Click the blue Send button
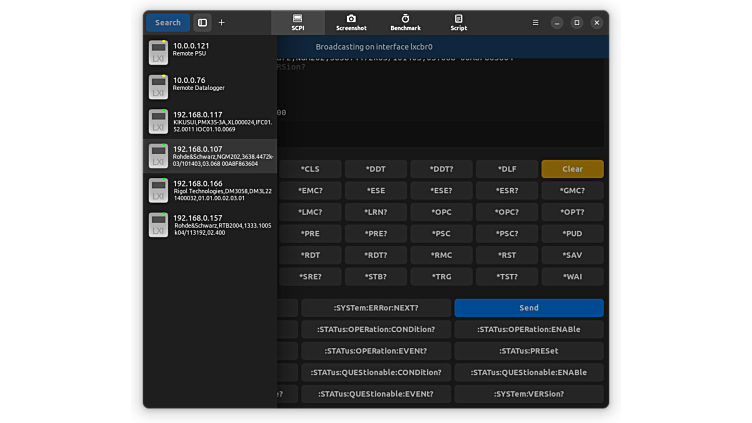 (x=528, y=308)
